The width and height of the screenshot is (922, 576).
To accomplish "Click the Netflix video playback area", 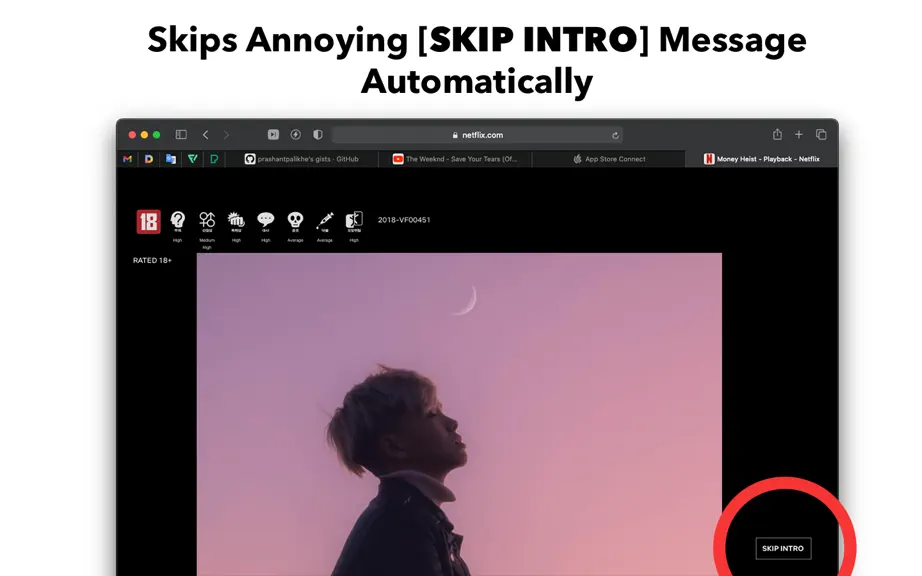I will pos(459,414).
